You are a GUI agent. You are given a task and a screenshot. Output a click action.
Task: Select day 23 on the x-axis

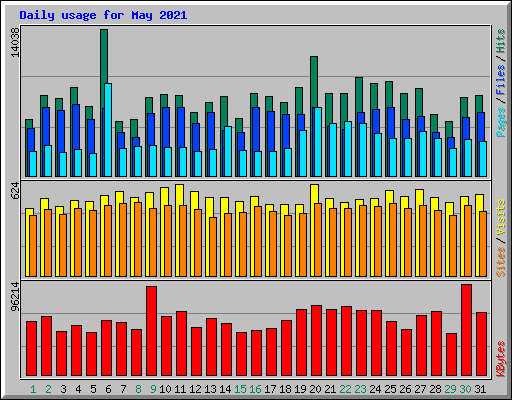(x=360, y=389)
